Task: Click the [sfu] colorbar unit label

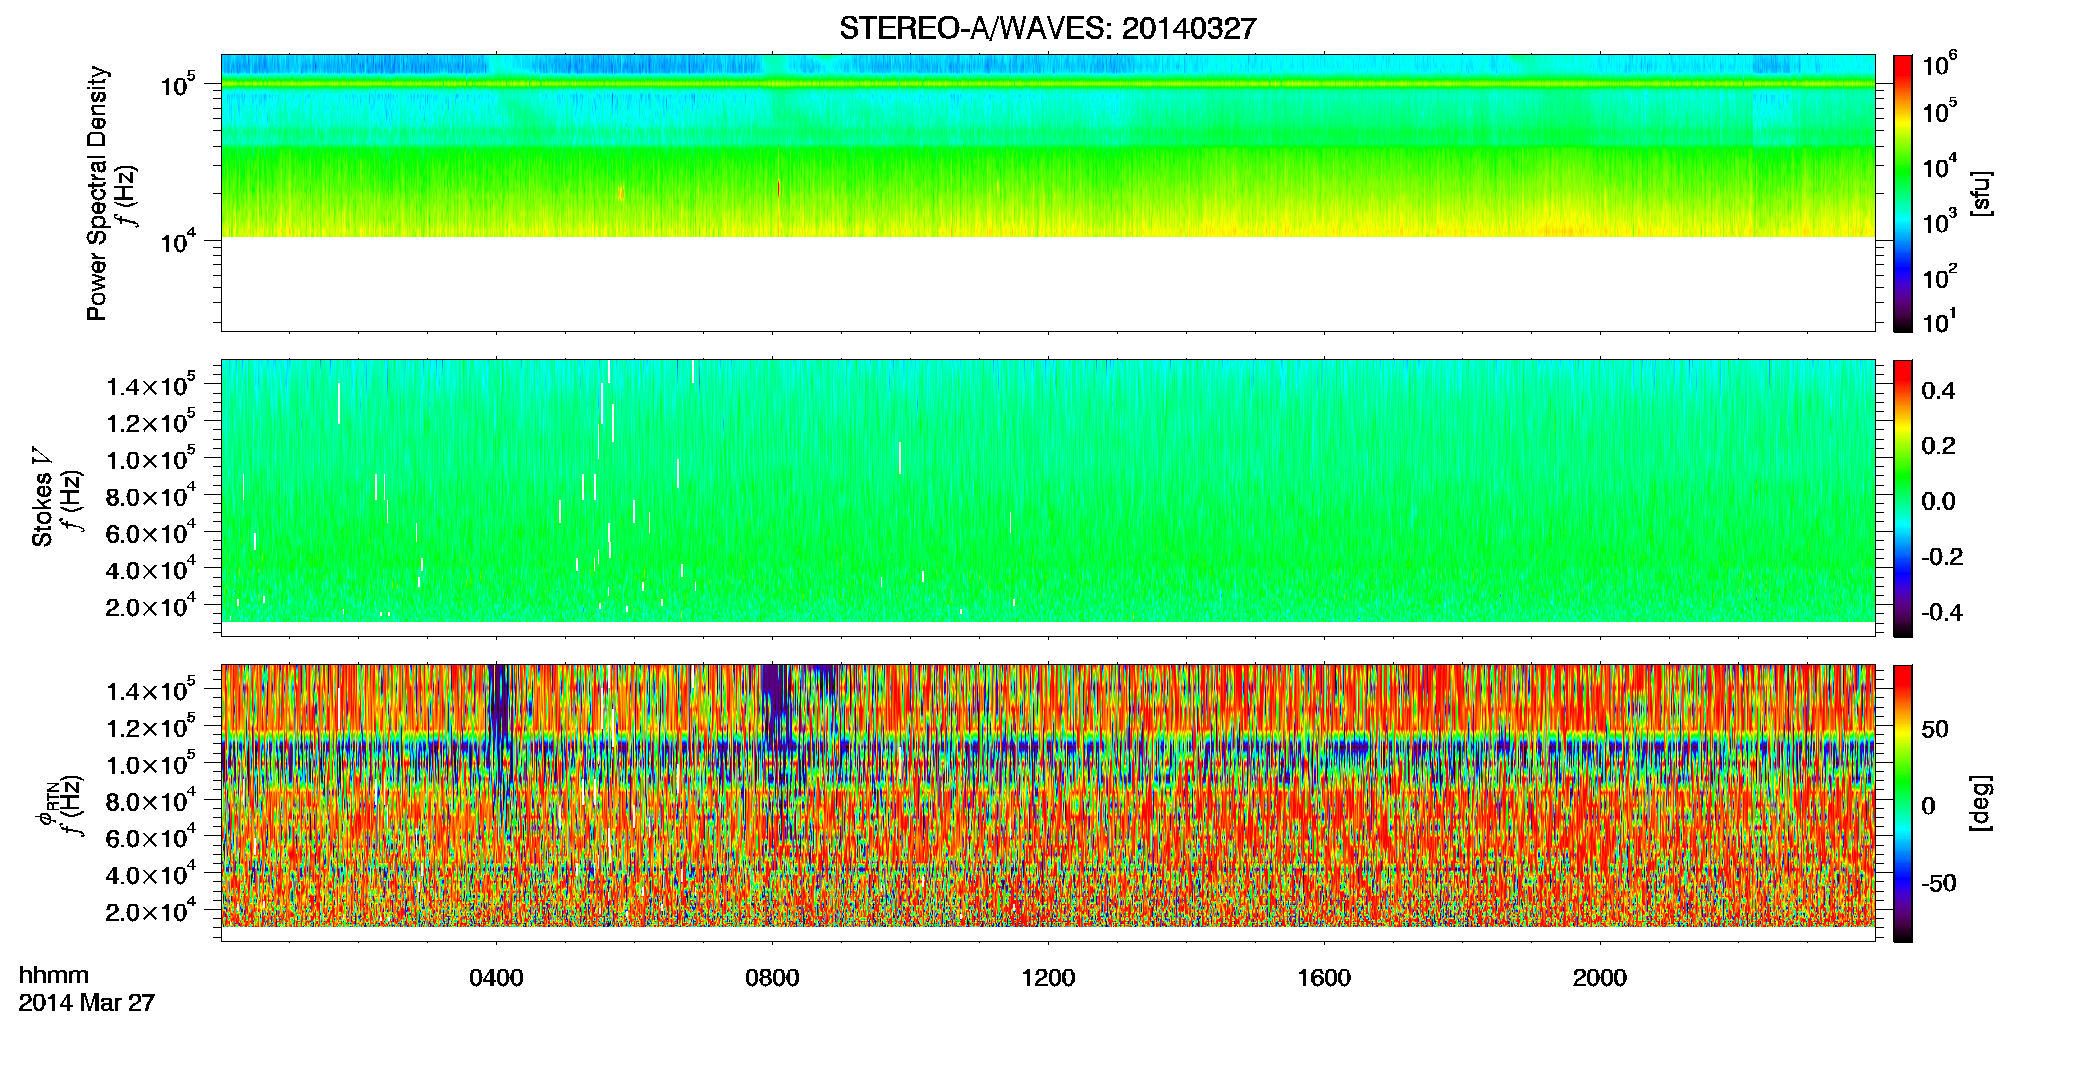Action: click(1981, 193)
